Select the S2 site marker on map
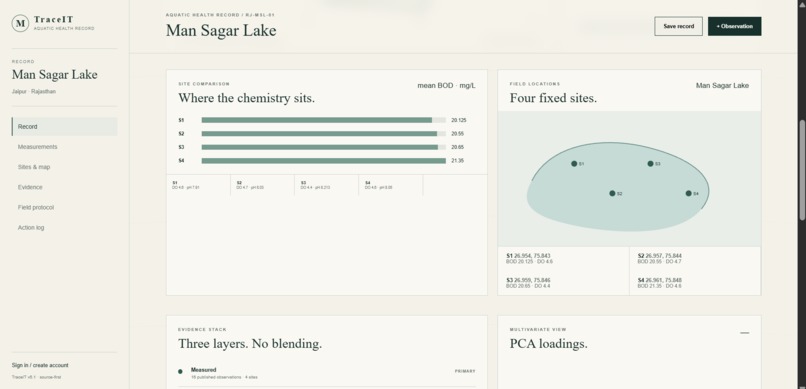806x389 pixels. [x=612, y=193]
